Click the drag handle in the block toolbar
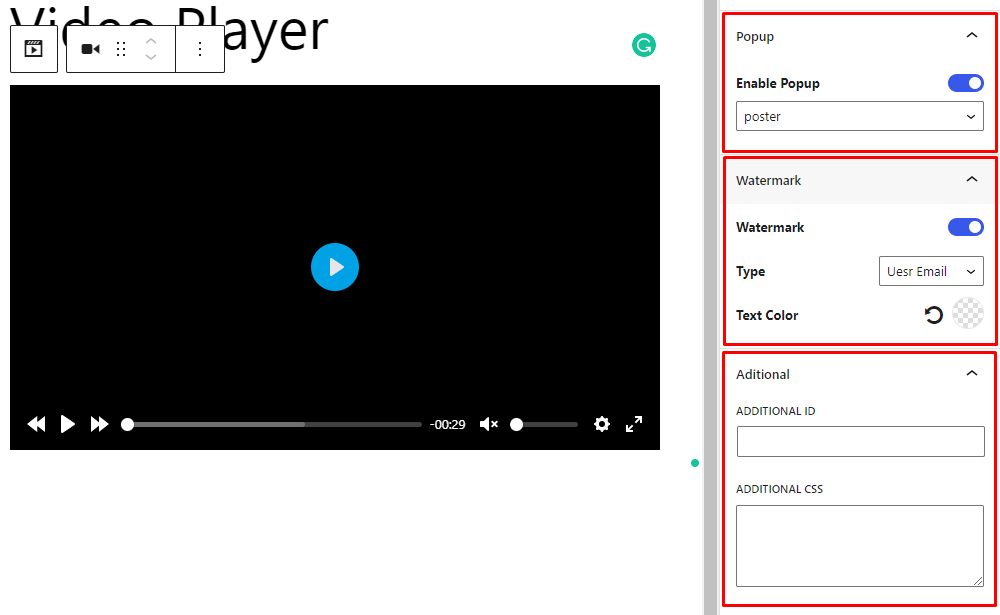The image size is (1000, 615). pyautogui.click(x=120, y=47)
